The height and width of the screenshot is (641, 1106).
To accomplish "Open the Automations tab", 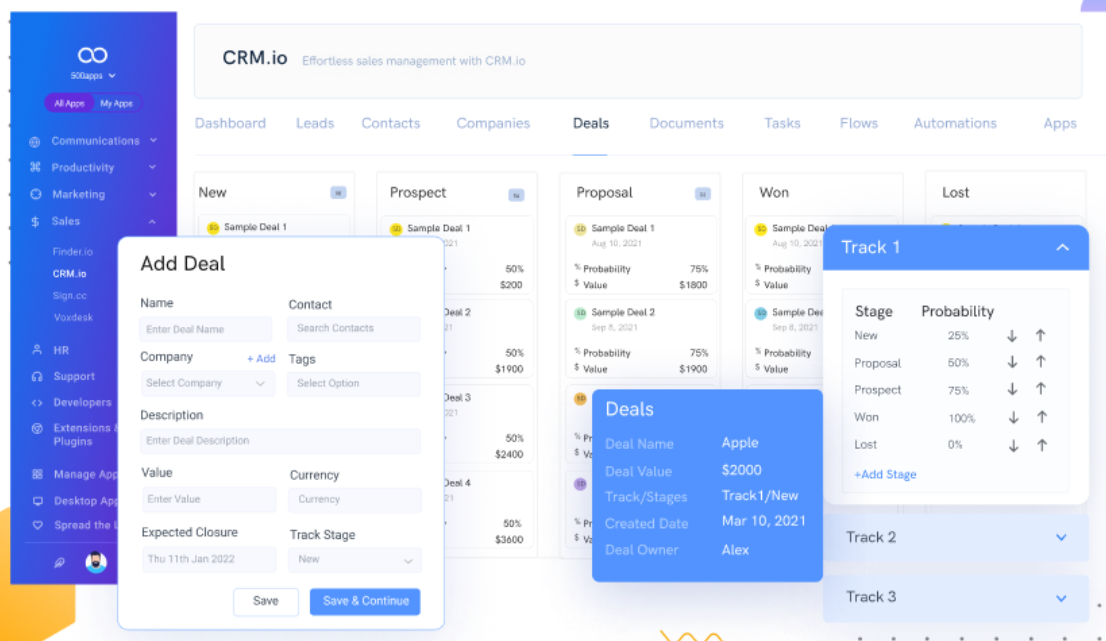I will (x=955, y=123).
